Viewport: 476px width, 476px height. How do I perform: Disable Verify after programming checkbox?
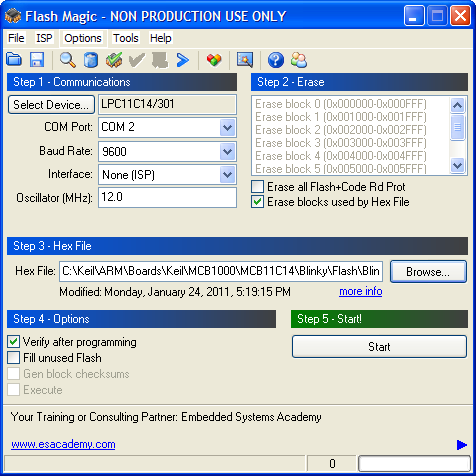coord(13,342)
